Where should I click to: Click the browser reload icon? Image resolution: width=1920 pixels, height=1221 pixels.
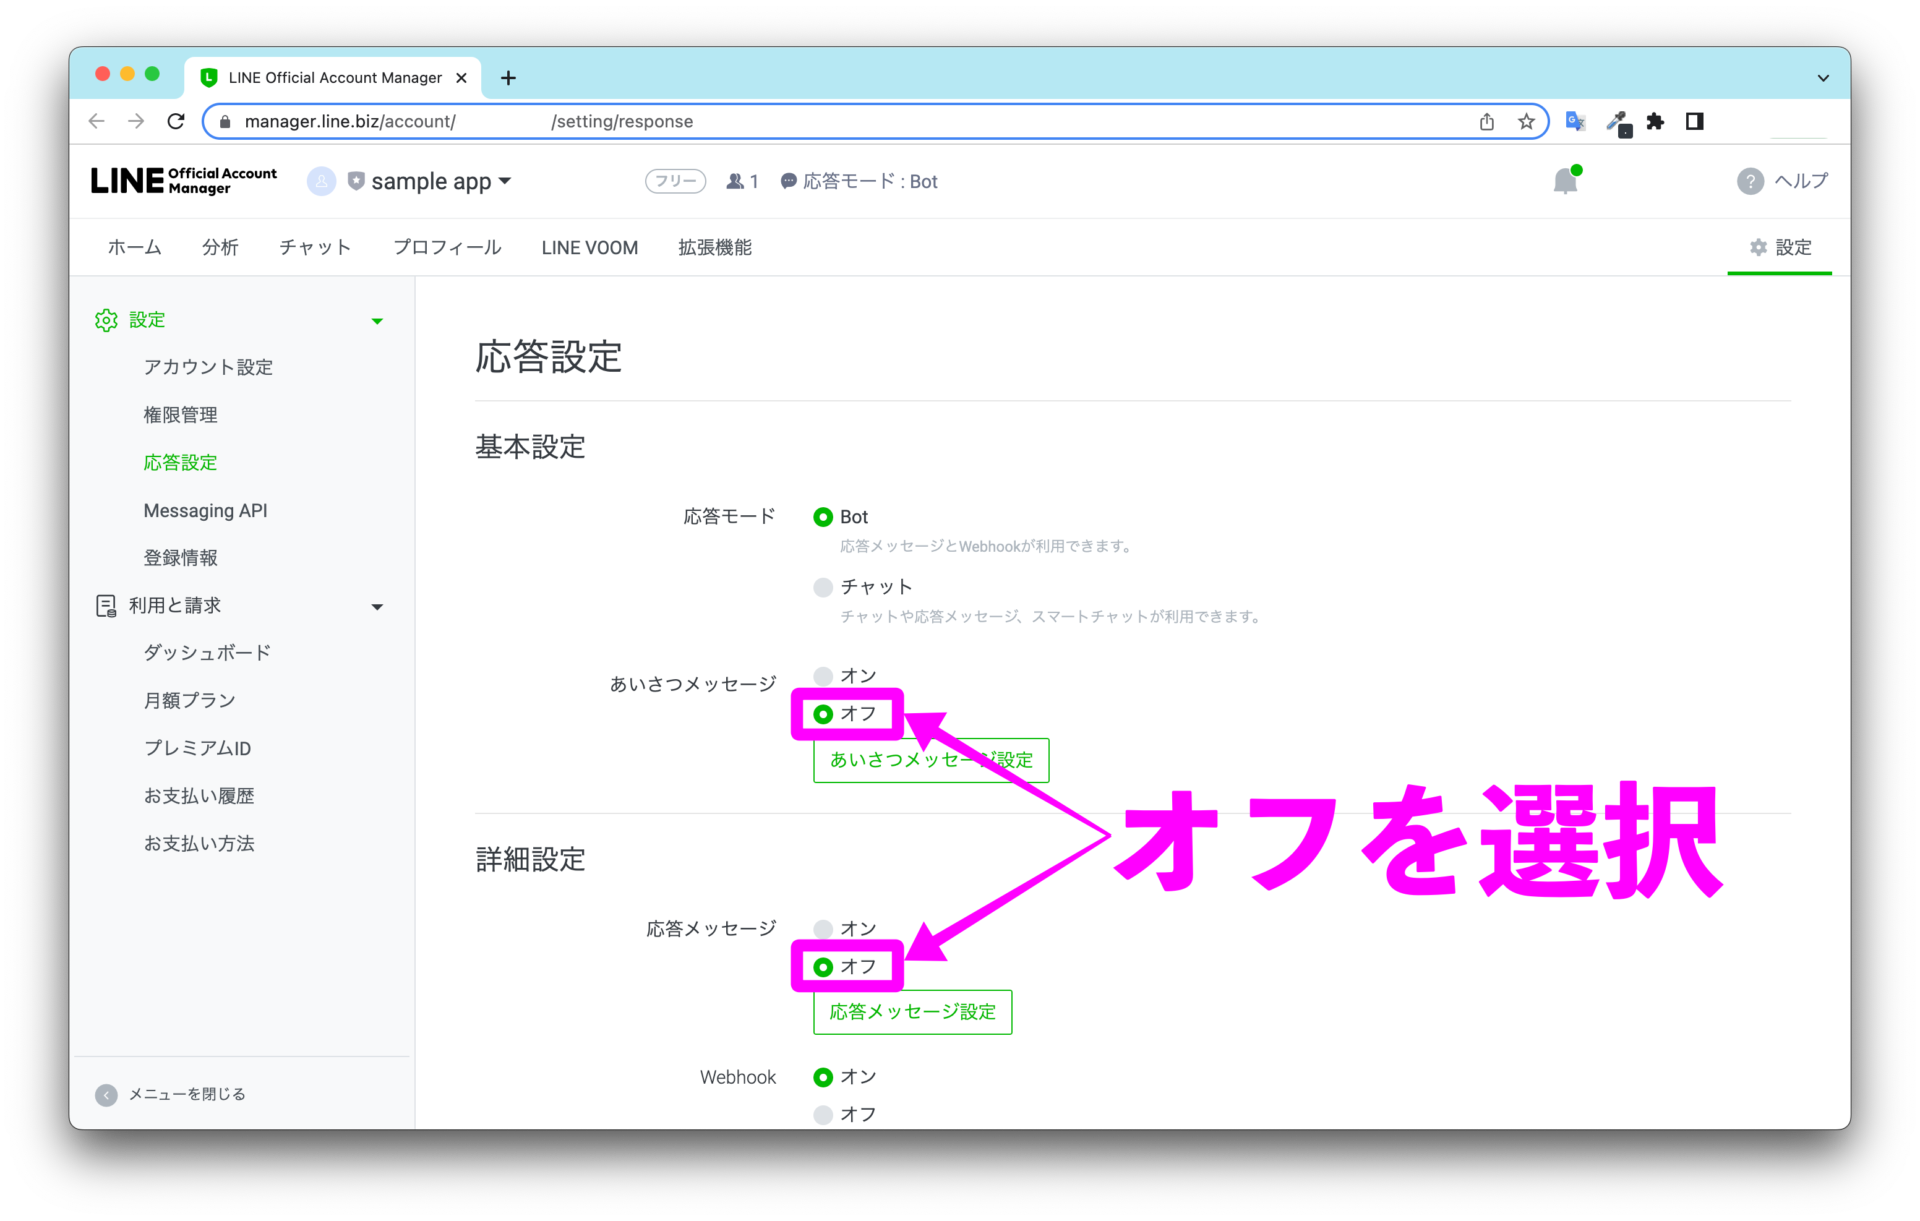pyautogui.click(x=176, y=121)
